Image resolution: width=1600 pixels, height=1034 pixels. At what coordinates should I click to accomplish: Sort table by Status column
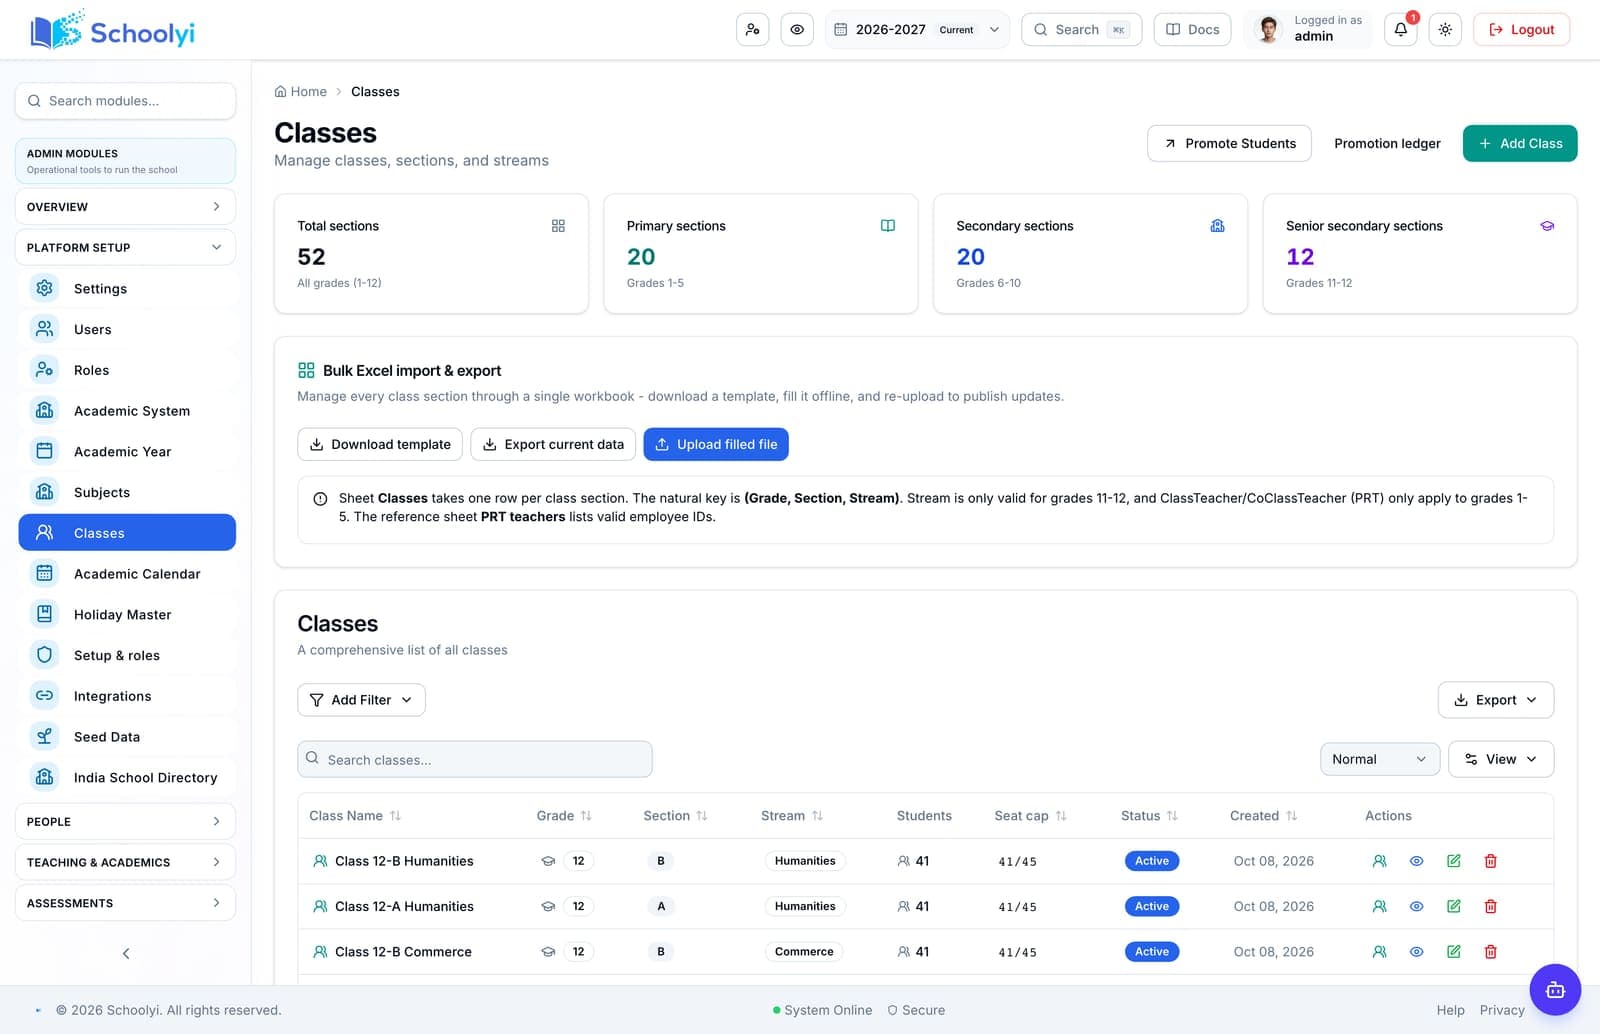1172,816
